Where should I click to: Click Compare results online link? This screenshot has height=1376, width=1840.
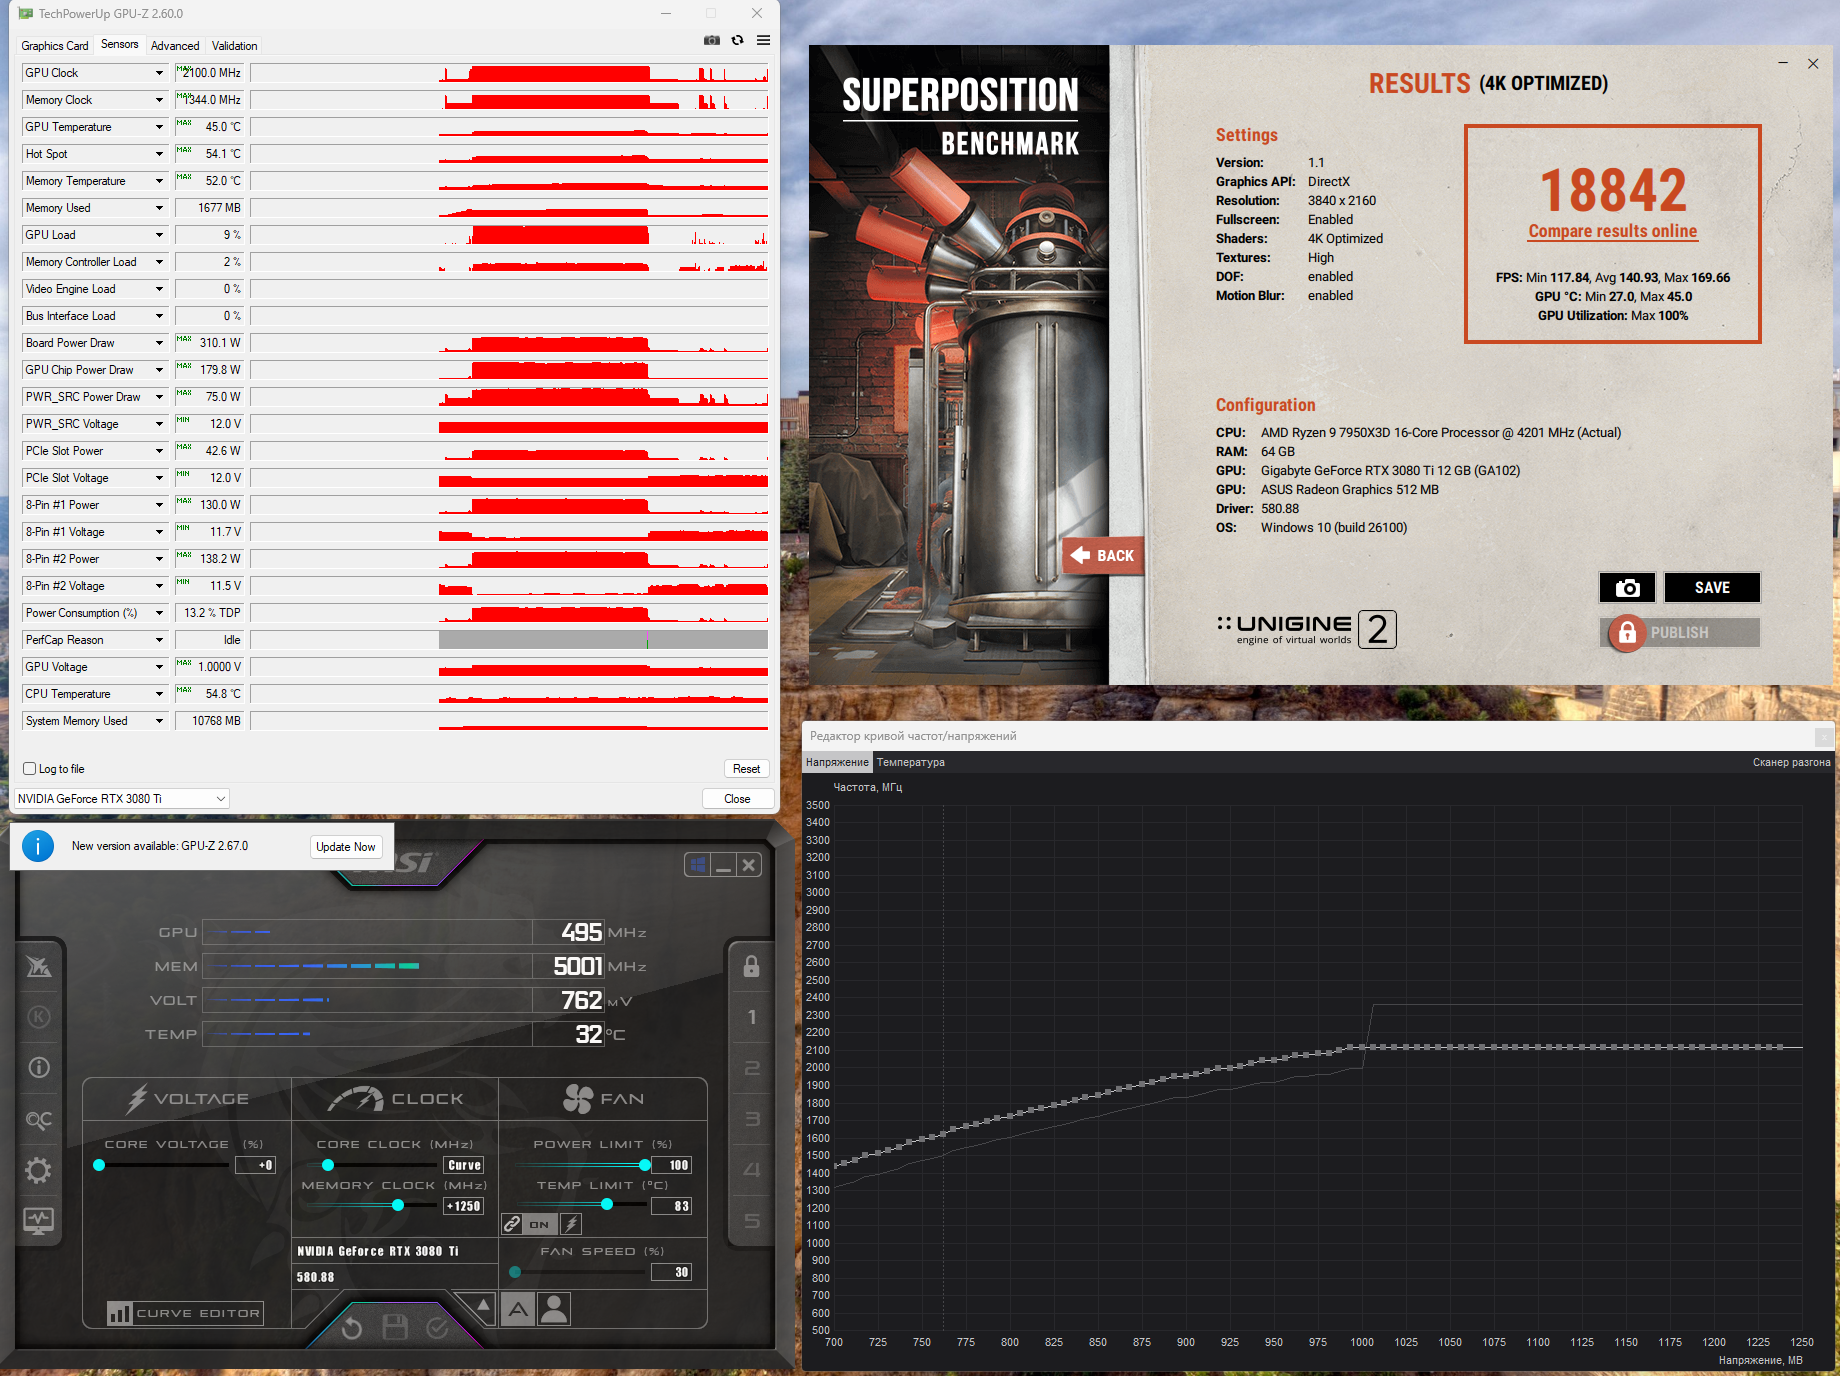pyautogui.click(x=1612, y=232)
